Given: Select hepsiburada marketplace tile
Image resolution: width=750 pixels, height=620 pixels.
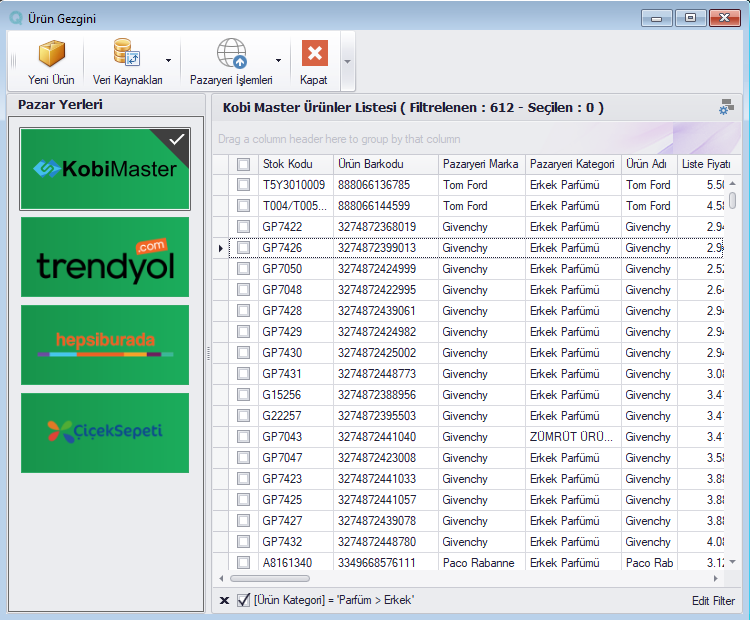Looking at the screenshot, I should tap(105, 345).
